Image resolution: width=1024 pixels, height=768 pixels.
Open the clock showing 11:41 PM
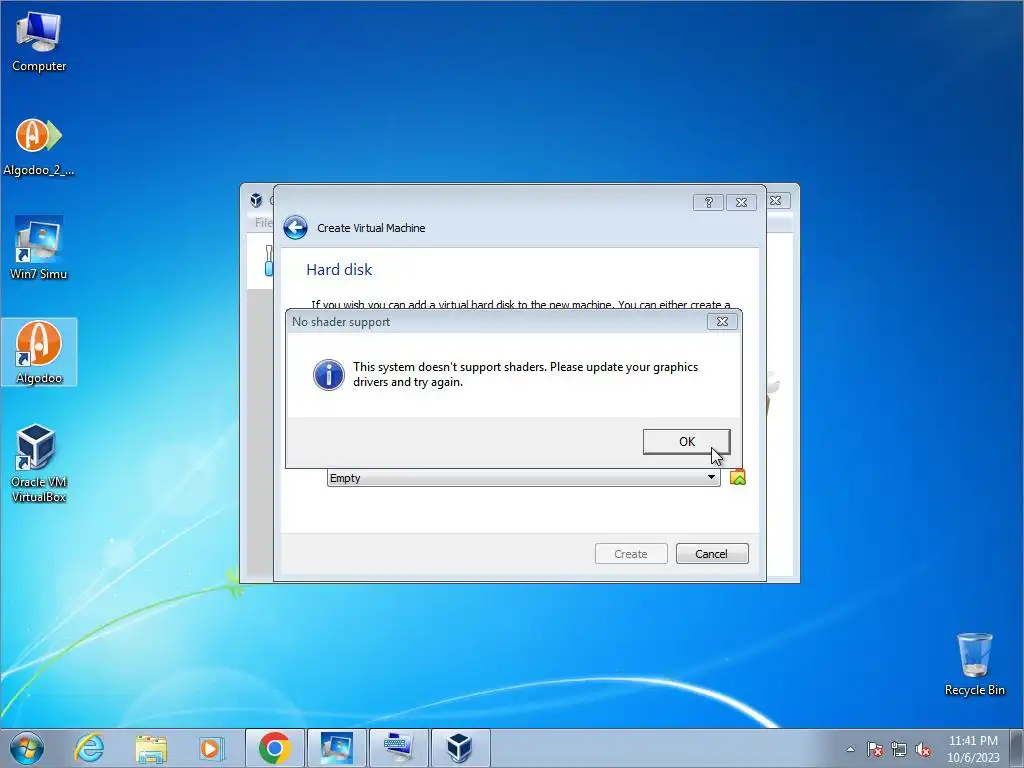point(973,749)
